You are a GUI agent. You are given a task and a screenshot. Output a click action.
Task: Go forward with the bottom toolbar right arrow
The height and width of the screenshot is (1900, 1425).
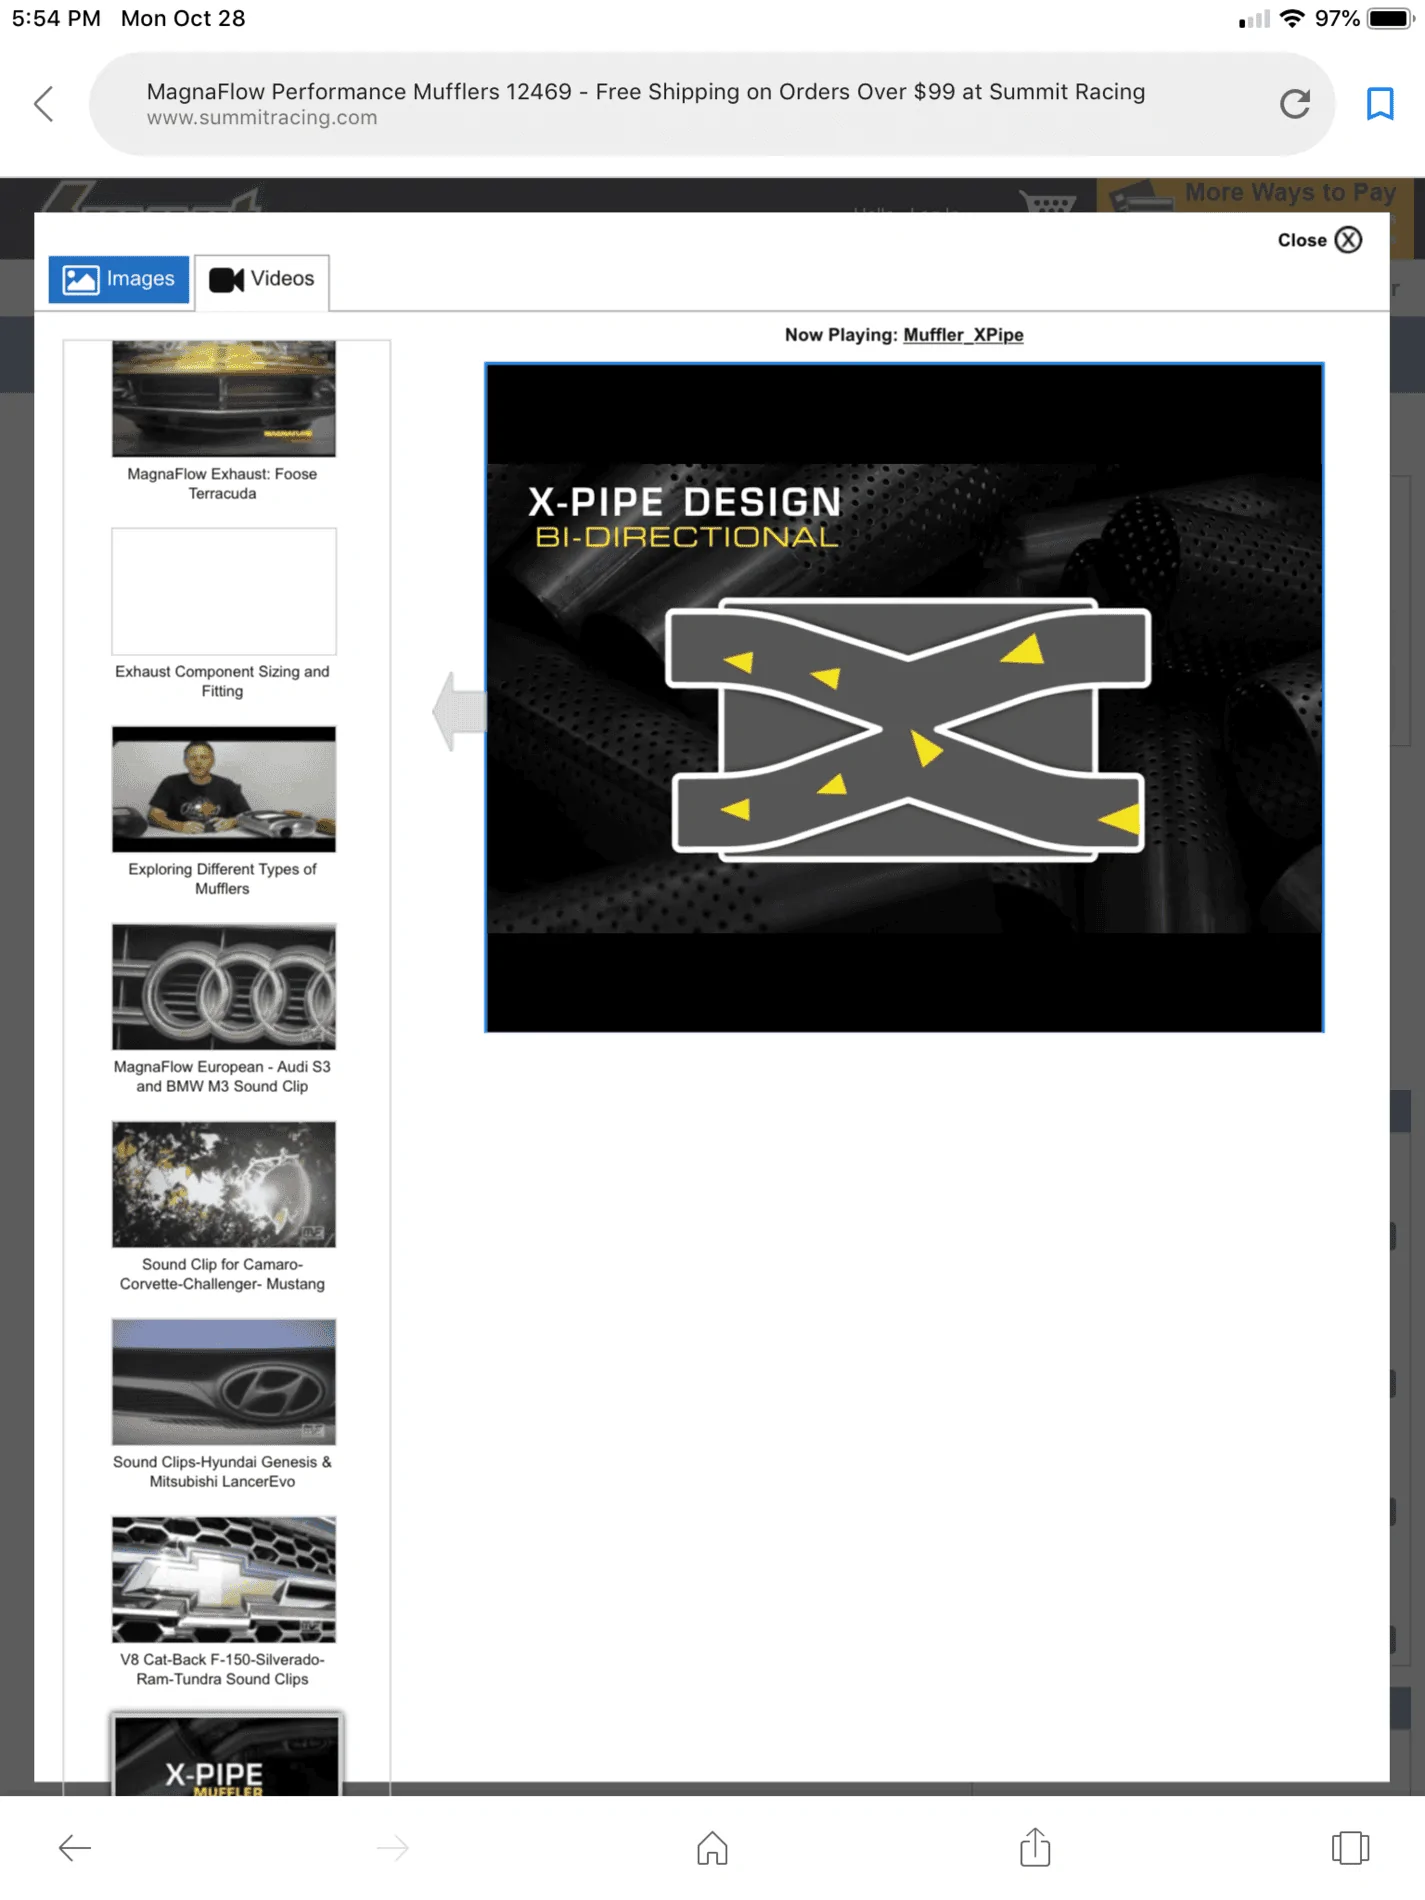point(393,1848)
